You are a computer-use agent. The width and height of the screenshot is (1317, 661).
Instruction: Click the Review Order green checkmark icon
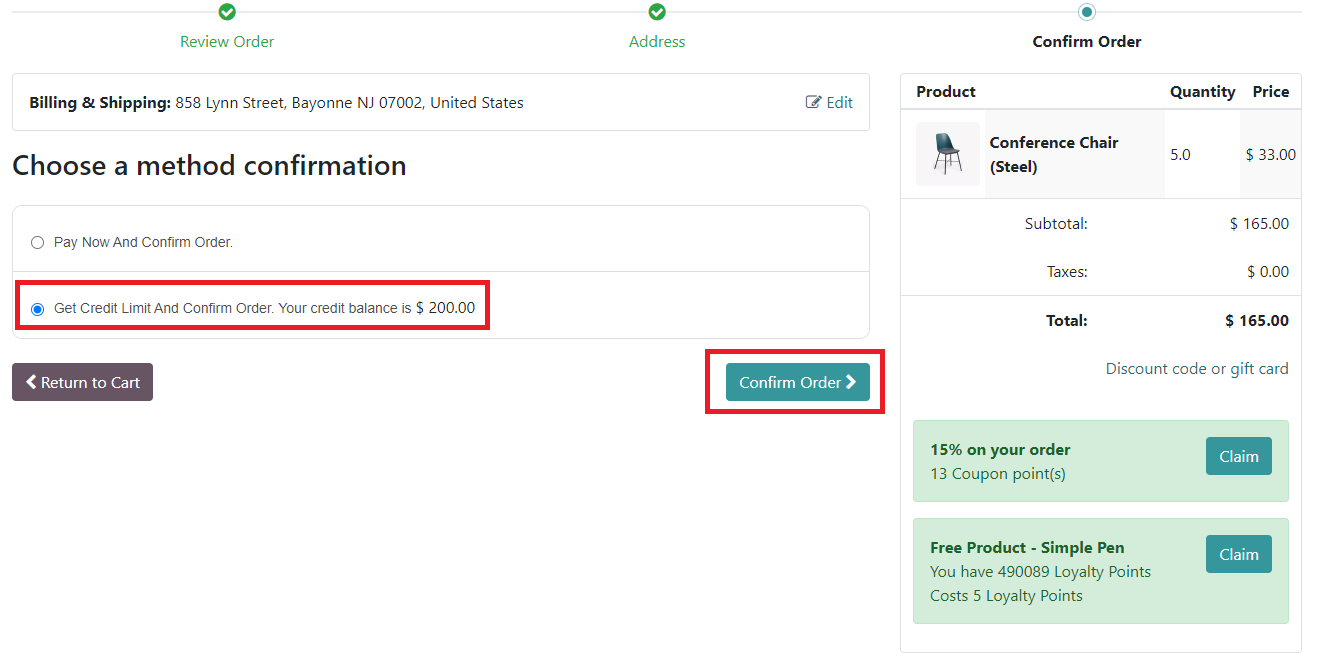click(x=227, y=12)
